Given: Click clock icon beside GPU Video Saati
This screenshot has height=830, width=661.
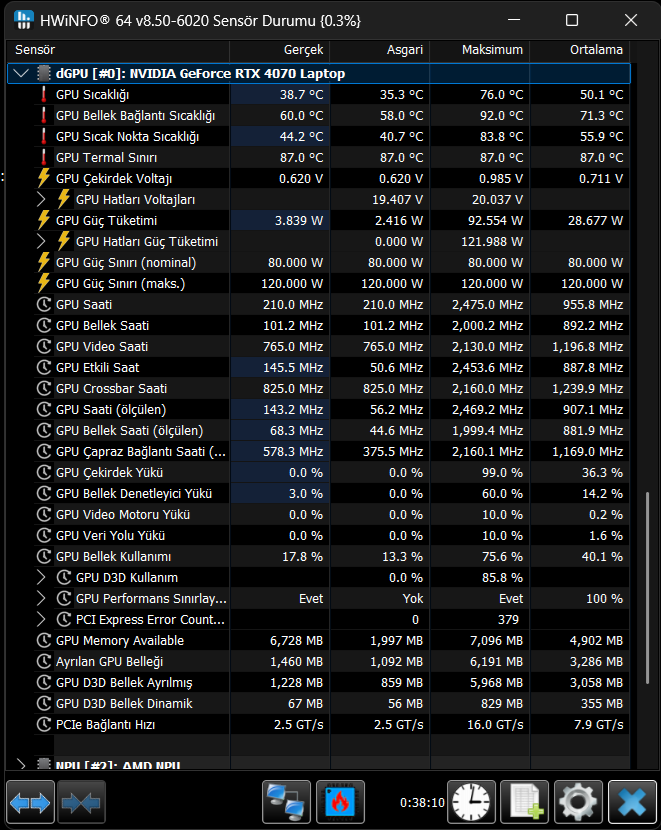Looking at the screenshot, I should (43, 346).
